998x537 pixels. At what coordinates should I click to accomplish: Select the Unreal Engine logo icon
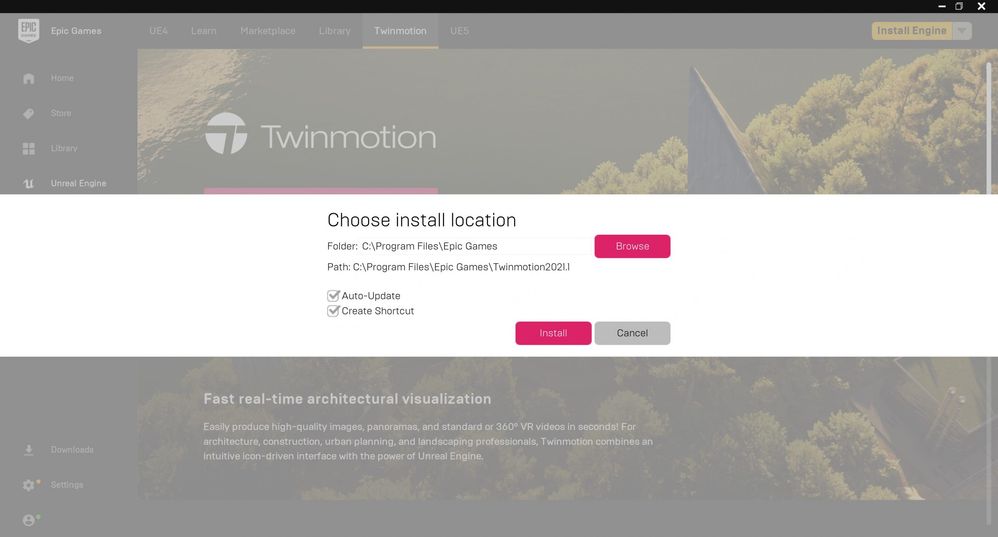pyautogui.click(x=29, y=183)
